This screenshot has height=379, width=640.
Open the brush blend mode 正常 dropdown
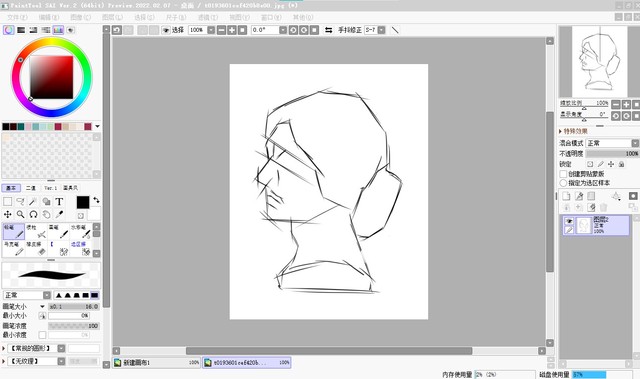click(x=47, y=295)
